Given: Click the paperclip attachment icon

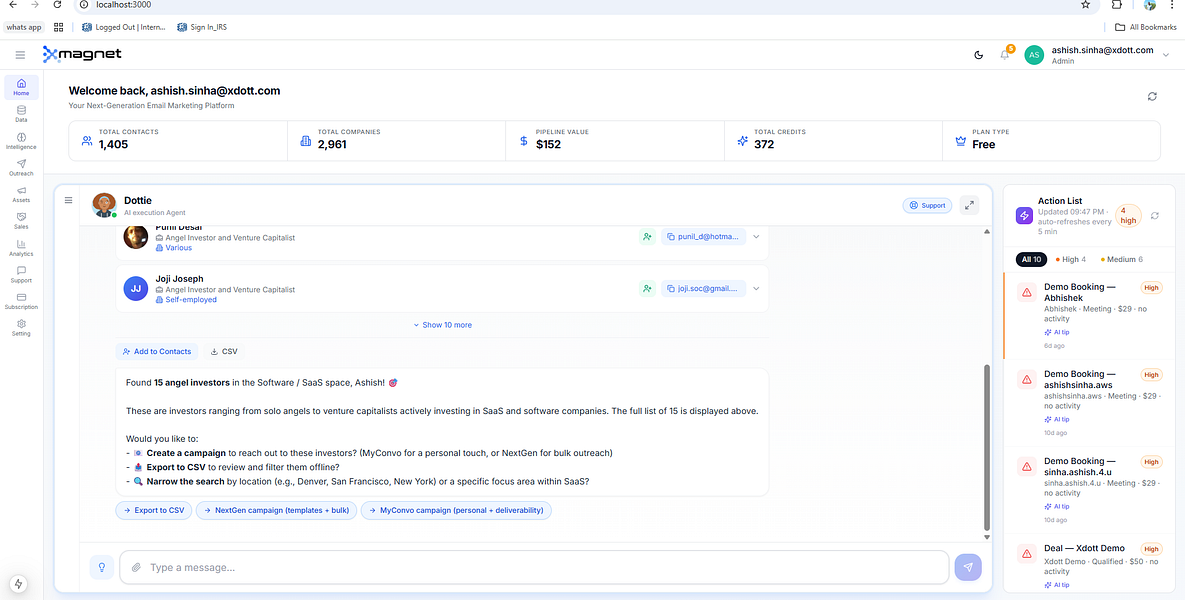Looking at the screenshot, I should click(136, 568).
